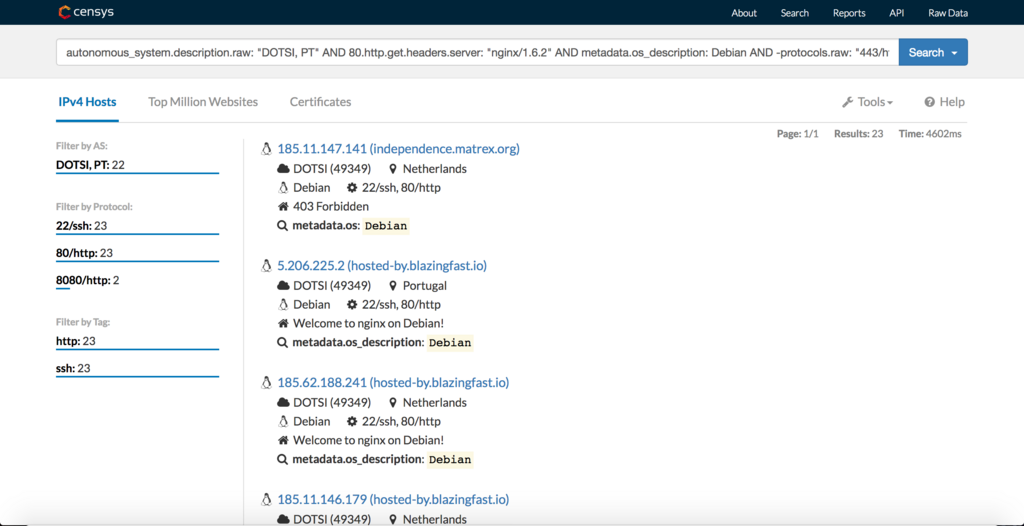This screenshot has width=1024, height=526.
Task: Select the highlighted Debian under metadata.os
Action: click(x=385, y=226)
